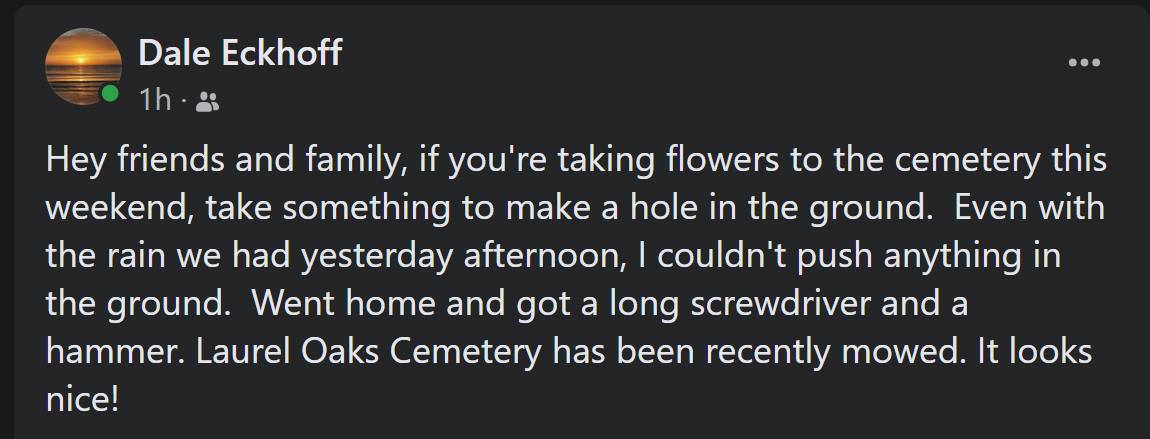Click the phrase "hole in the ground"
The height and width of the screenshot is (439, 1150).
coord(786,210)
